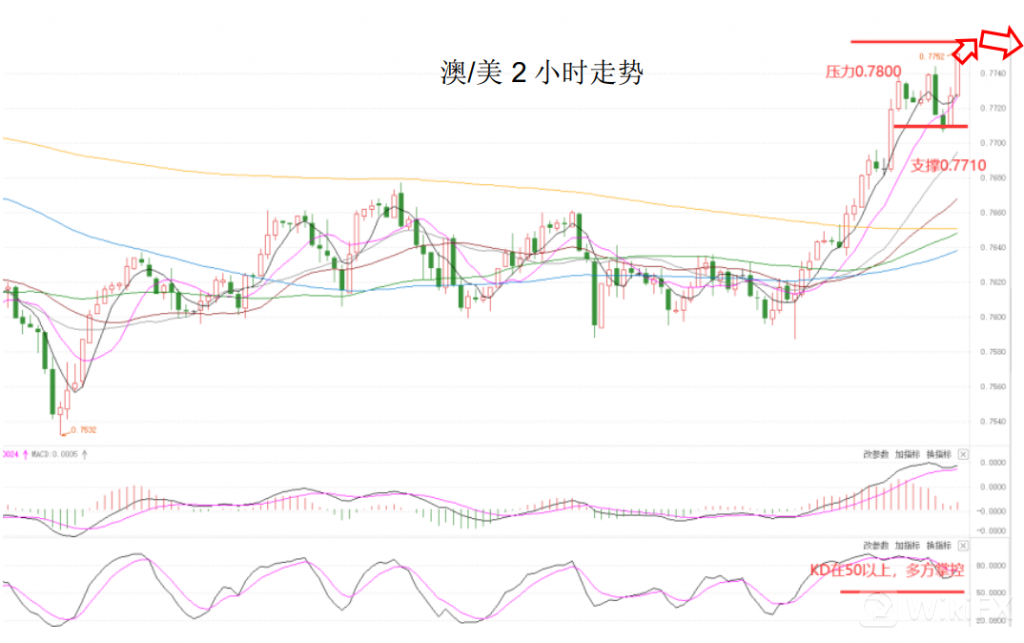This screenshot has width=1024, height=643.
Task: Click the magenta up arrow in MACD header
Action: (x=25, y=454)
